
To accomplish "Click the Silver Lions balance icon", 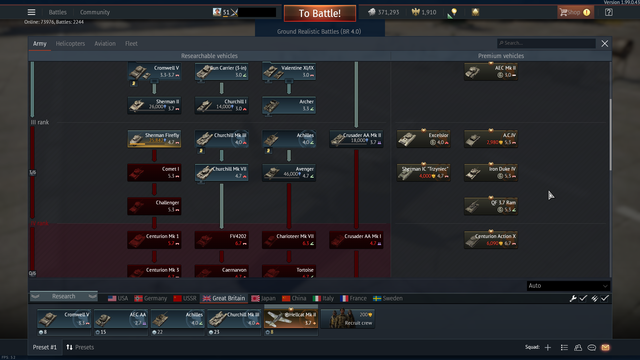I will point(371,12).
